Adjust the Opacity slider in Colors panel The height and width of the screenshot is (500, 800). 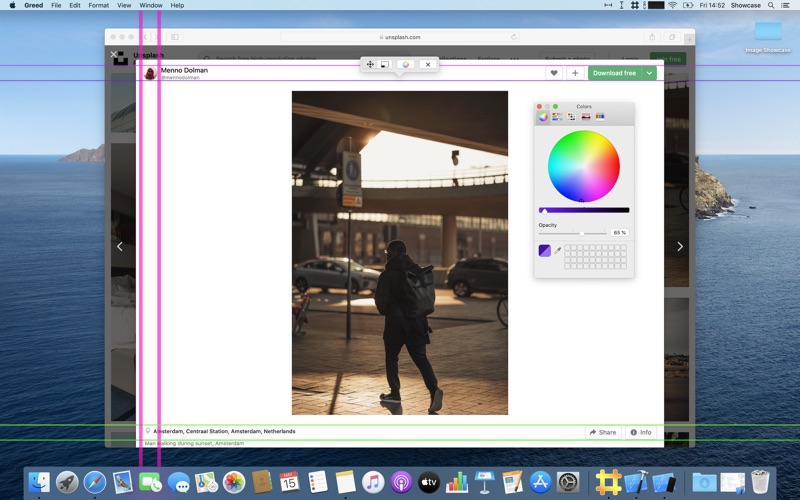click(x=572, y=233)
